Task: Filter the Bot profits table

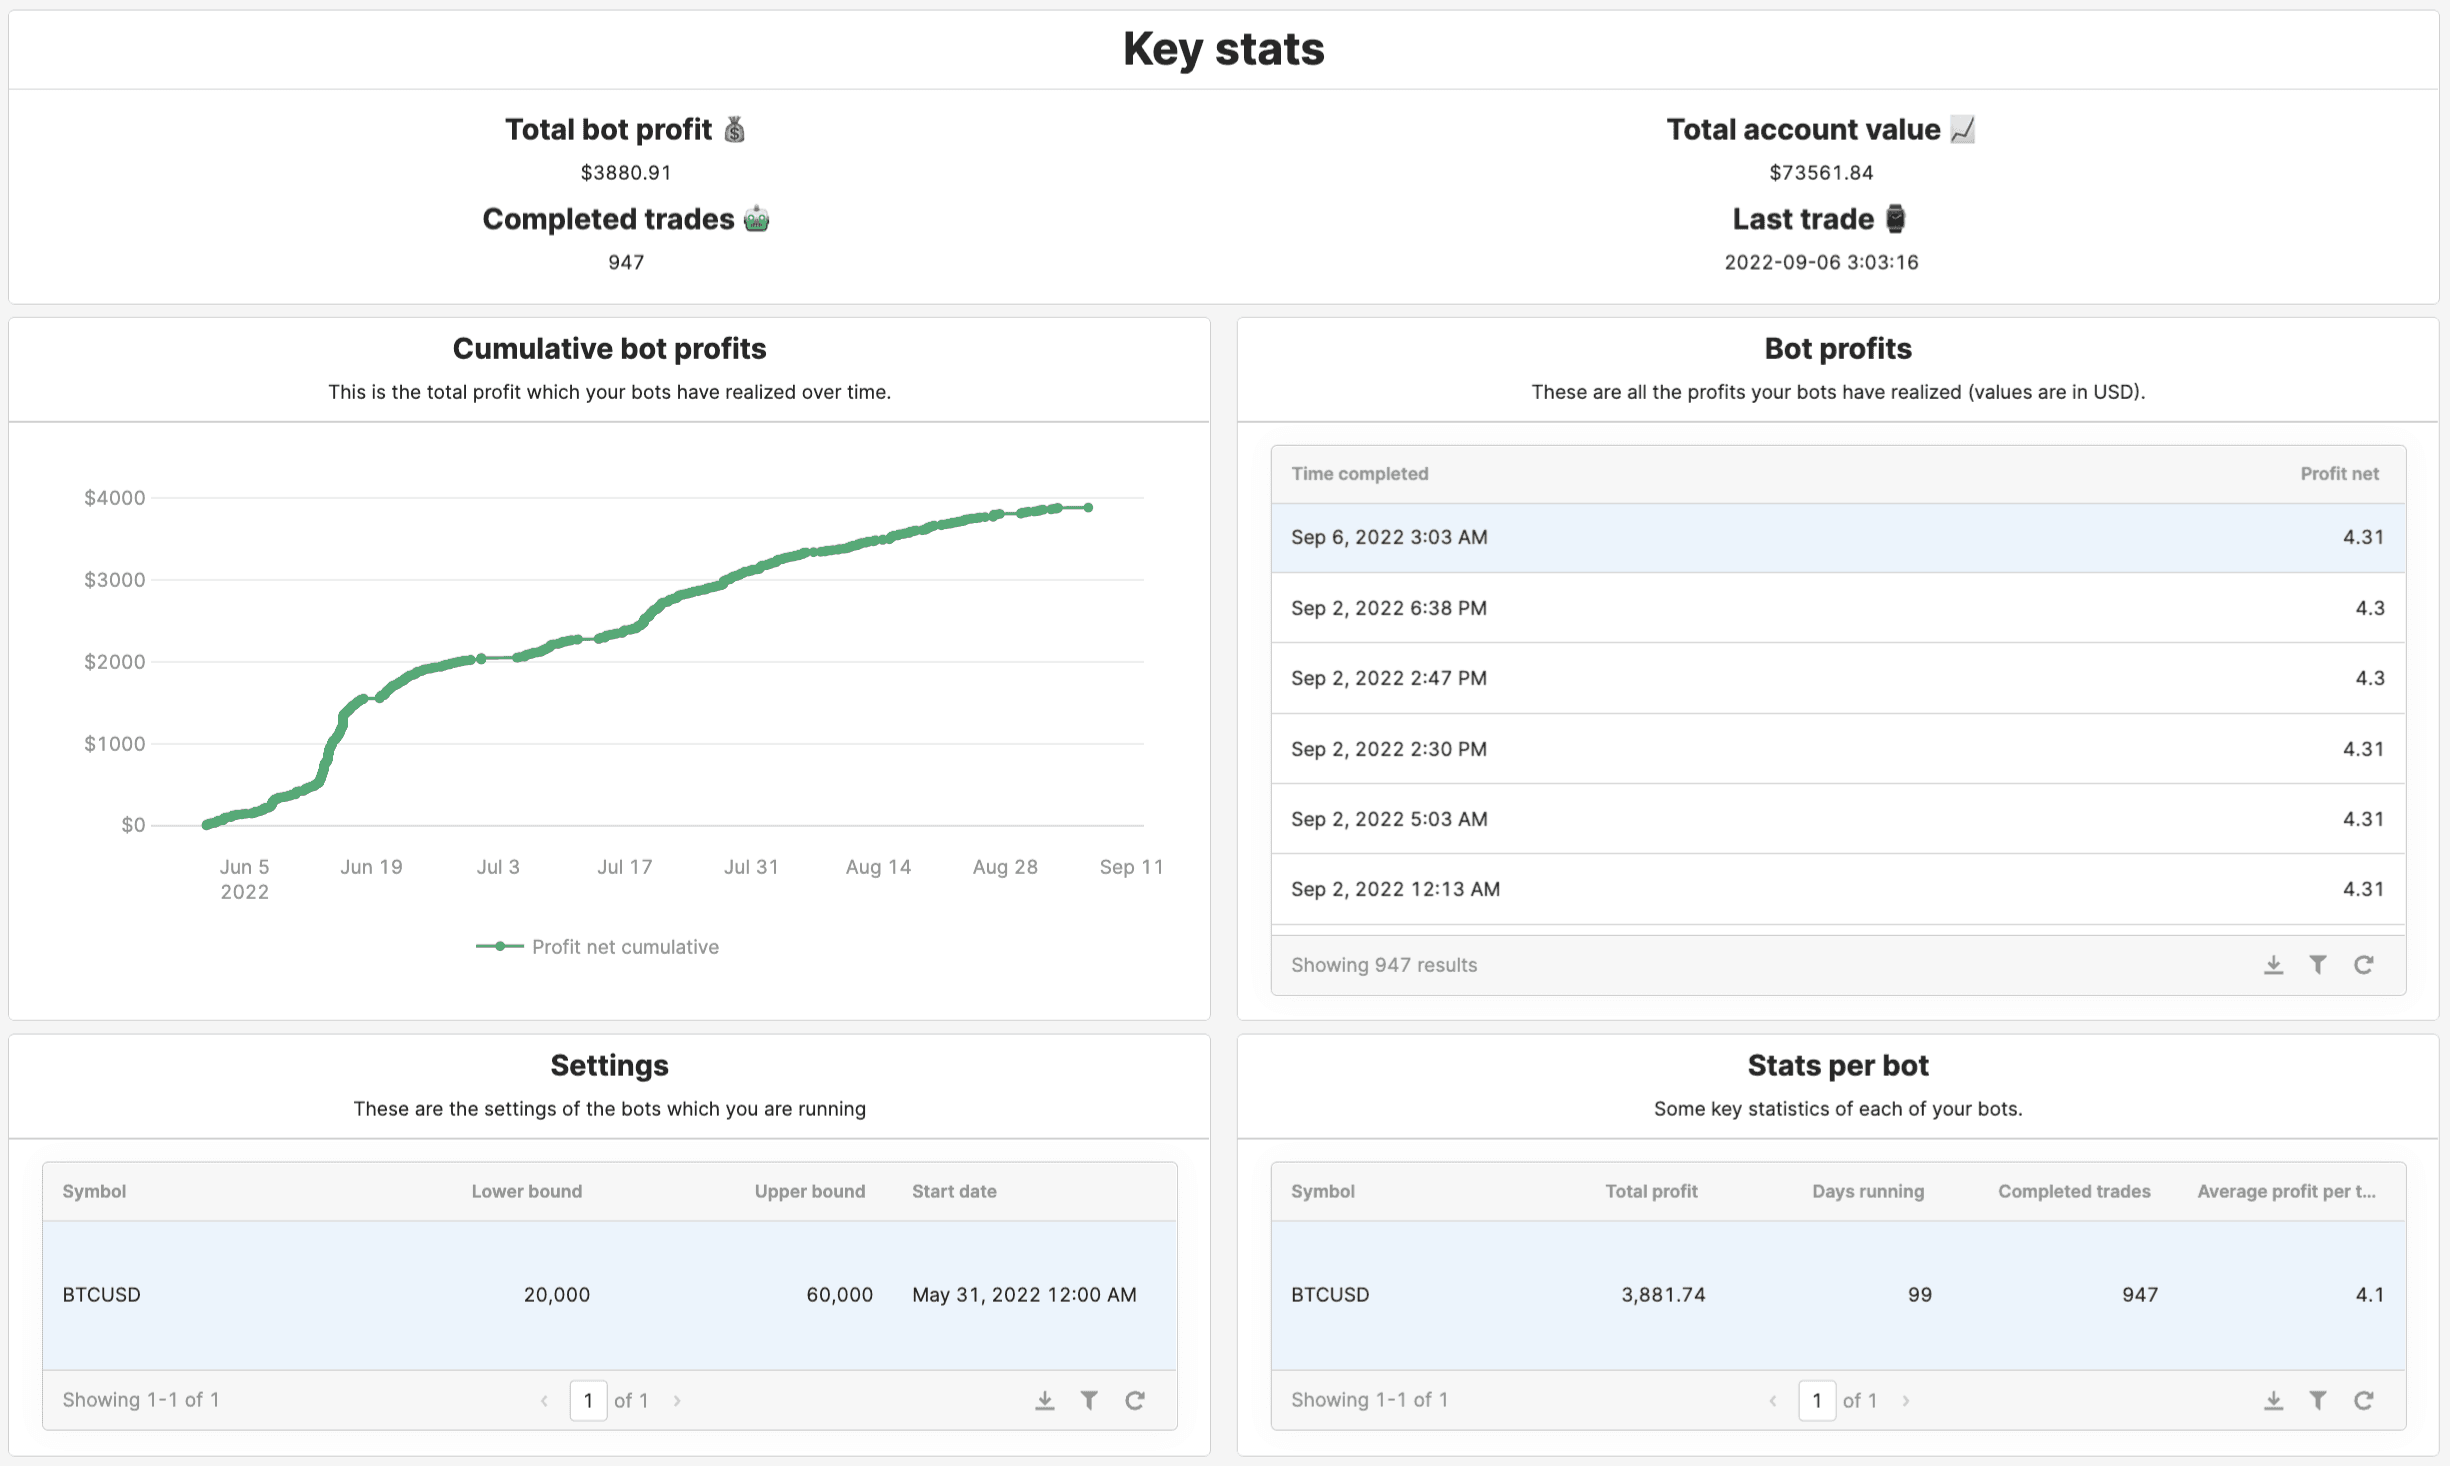Action: pyautogui.click(x=2318, y=965)
